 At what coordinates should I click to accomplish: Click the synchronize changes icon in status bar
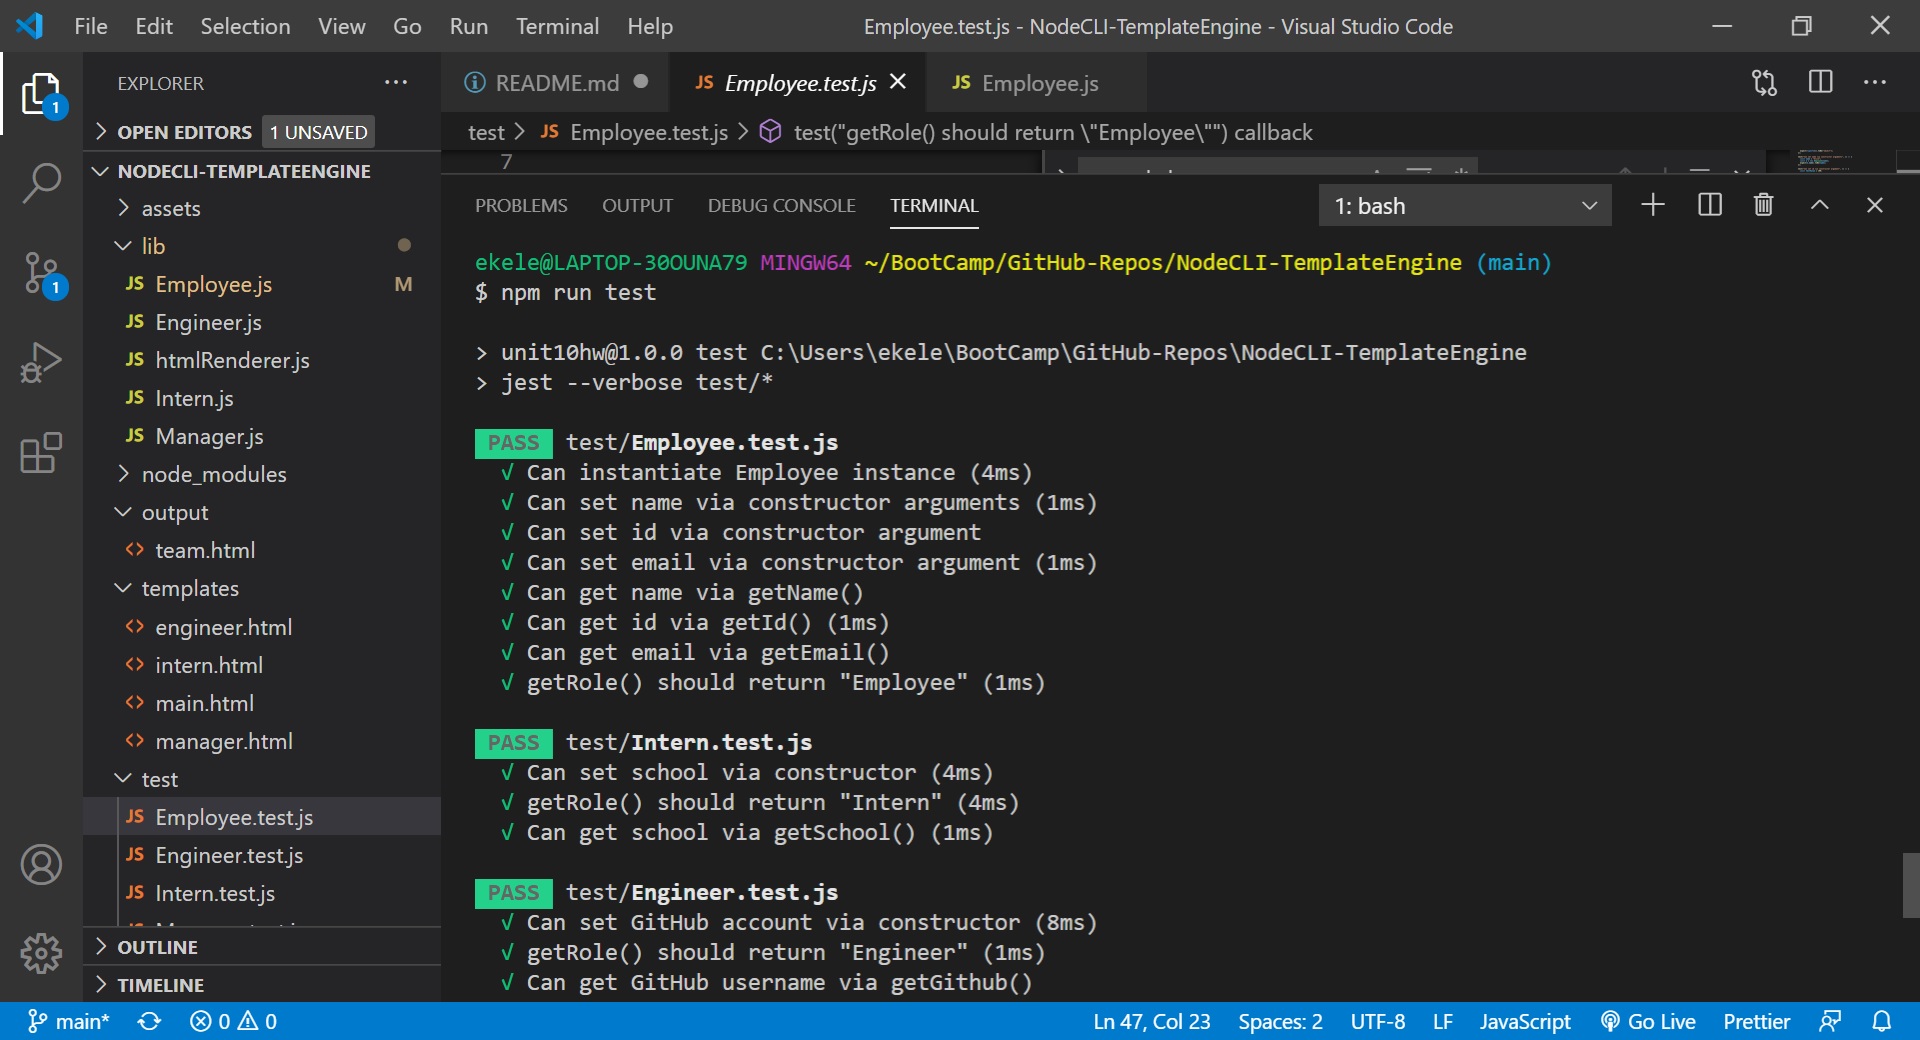coord(150,1021)
